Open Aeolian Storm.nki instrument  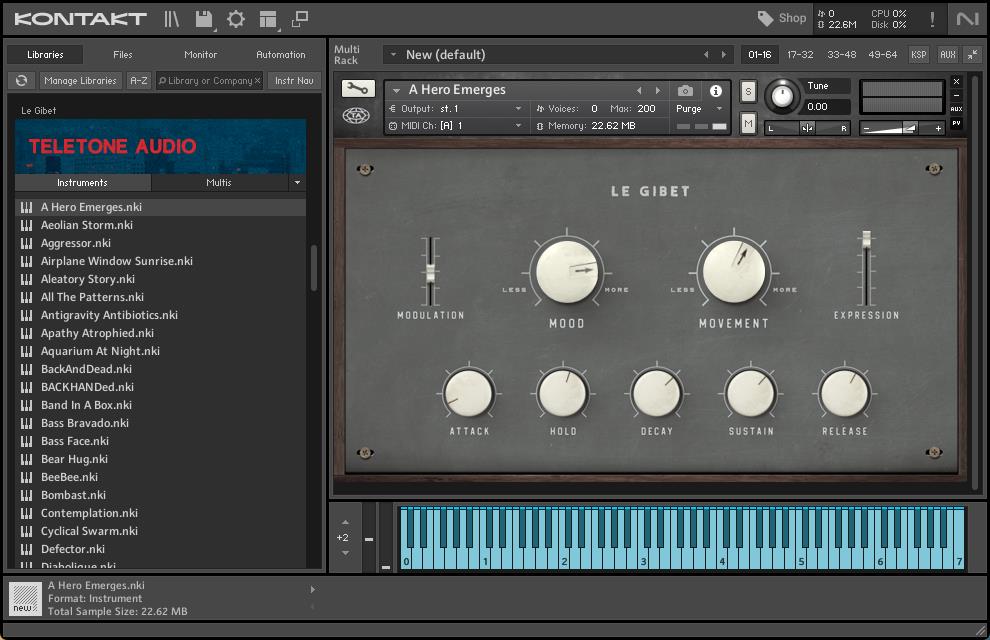pos(86,225)
